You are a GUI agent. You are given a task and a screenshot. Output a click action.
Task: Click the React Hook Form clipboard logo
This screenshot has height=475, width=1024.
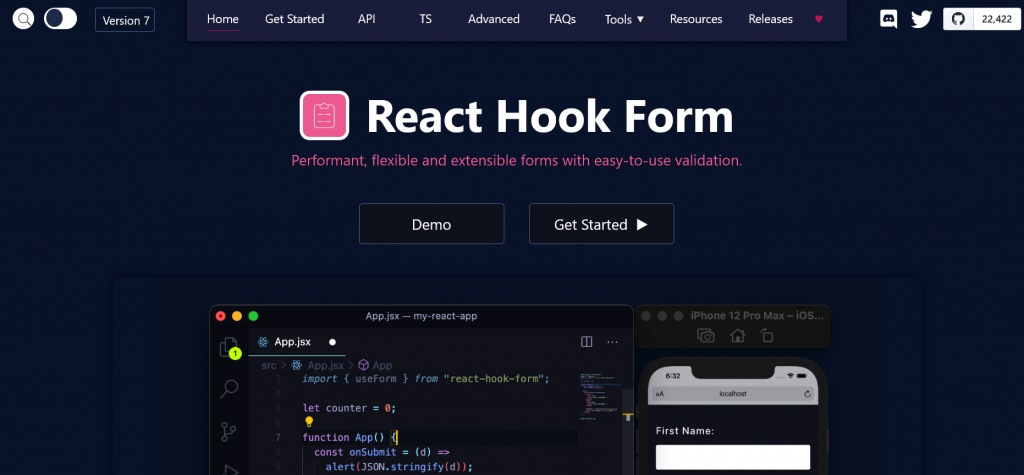click(325, 115)
